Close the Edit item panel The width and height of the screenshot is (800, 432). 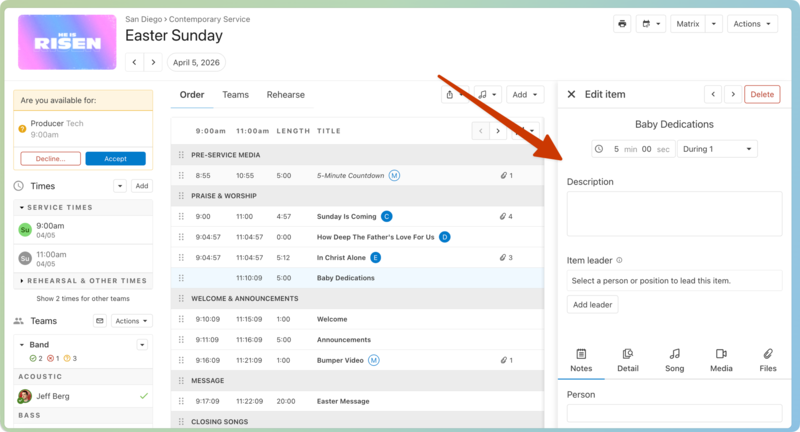point(571,94)
